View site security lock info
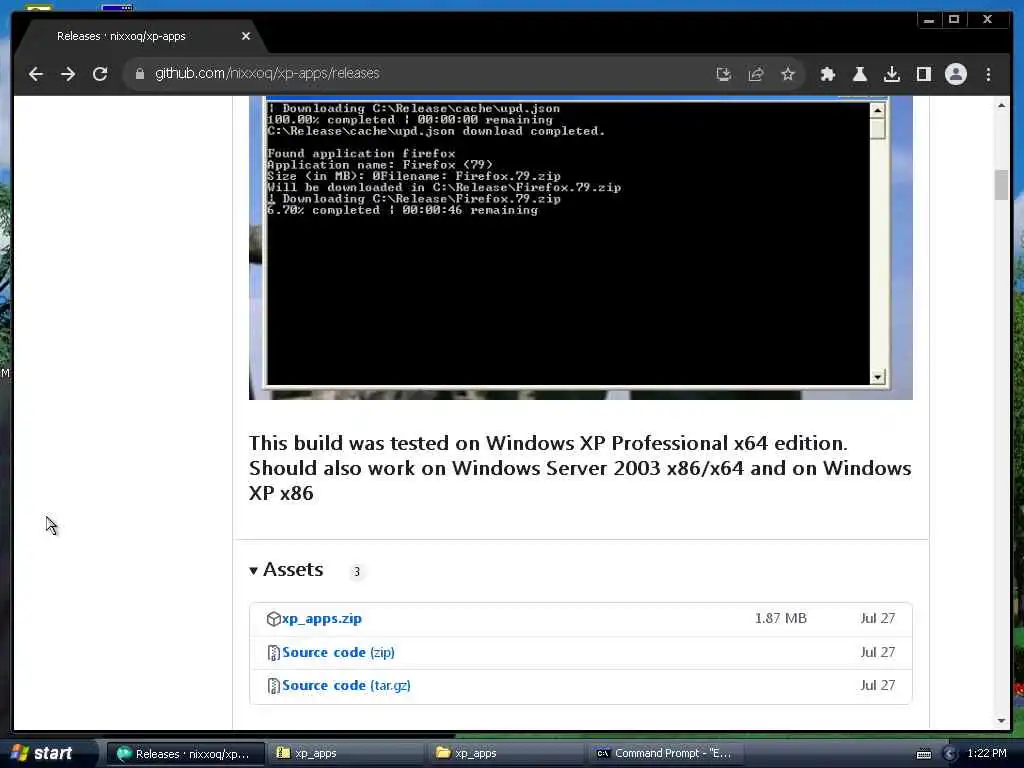 point(139,74)
